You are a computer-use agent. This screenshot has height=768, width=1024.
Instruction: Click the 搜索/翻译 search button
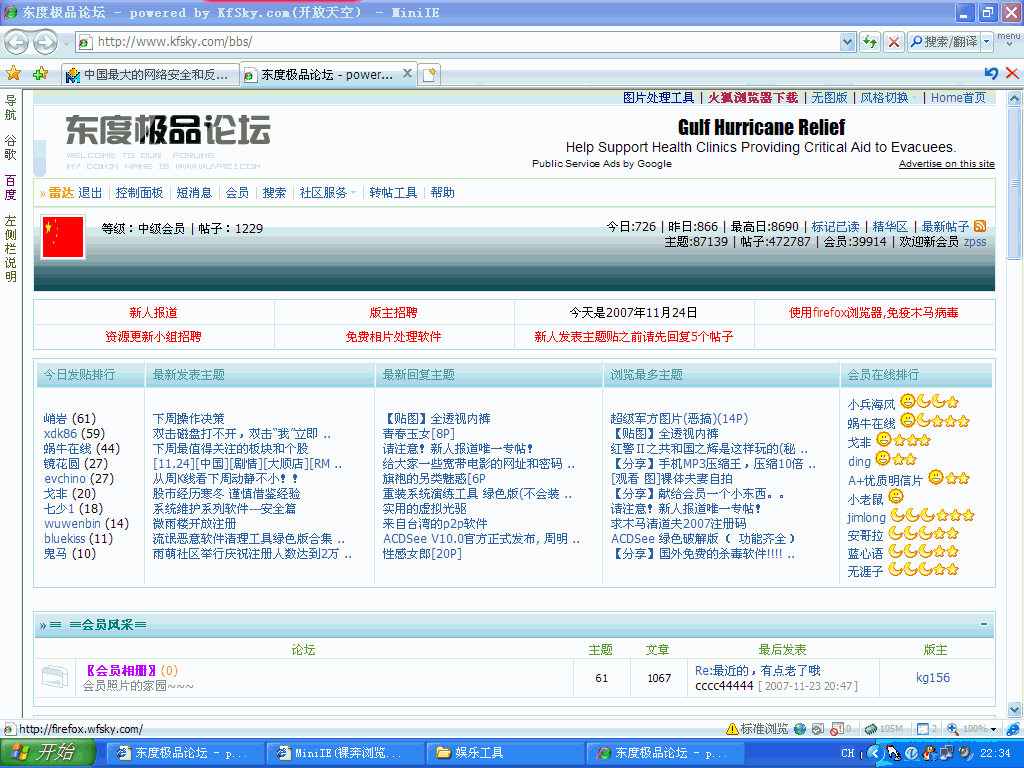944,42
